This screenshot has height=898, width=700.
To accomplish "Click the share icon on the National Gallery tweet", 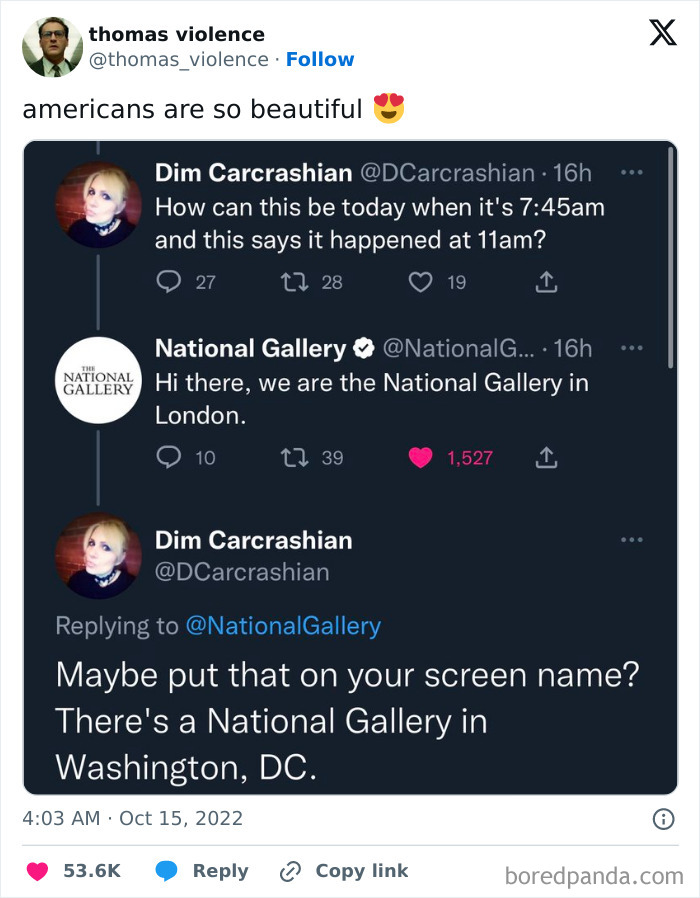I will [x=546, y=457].
